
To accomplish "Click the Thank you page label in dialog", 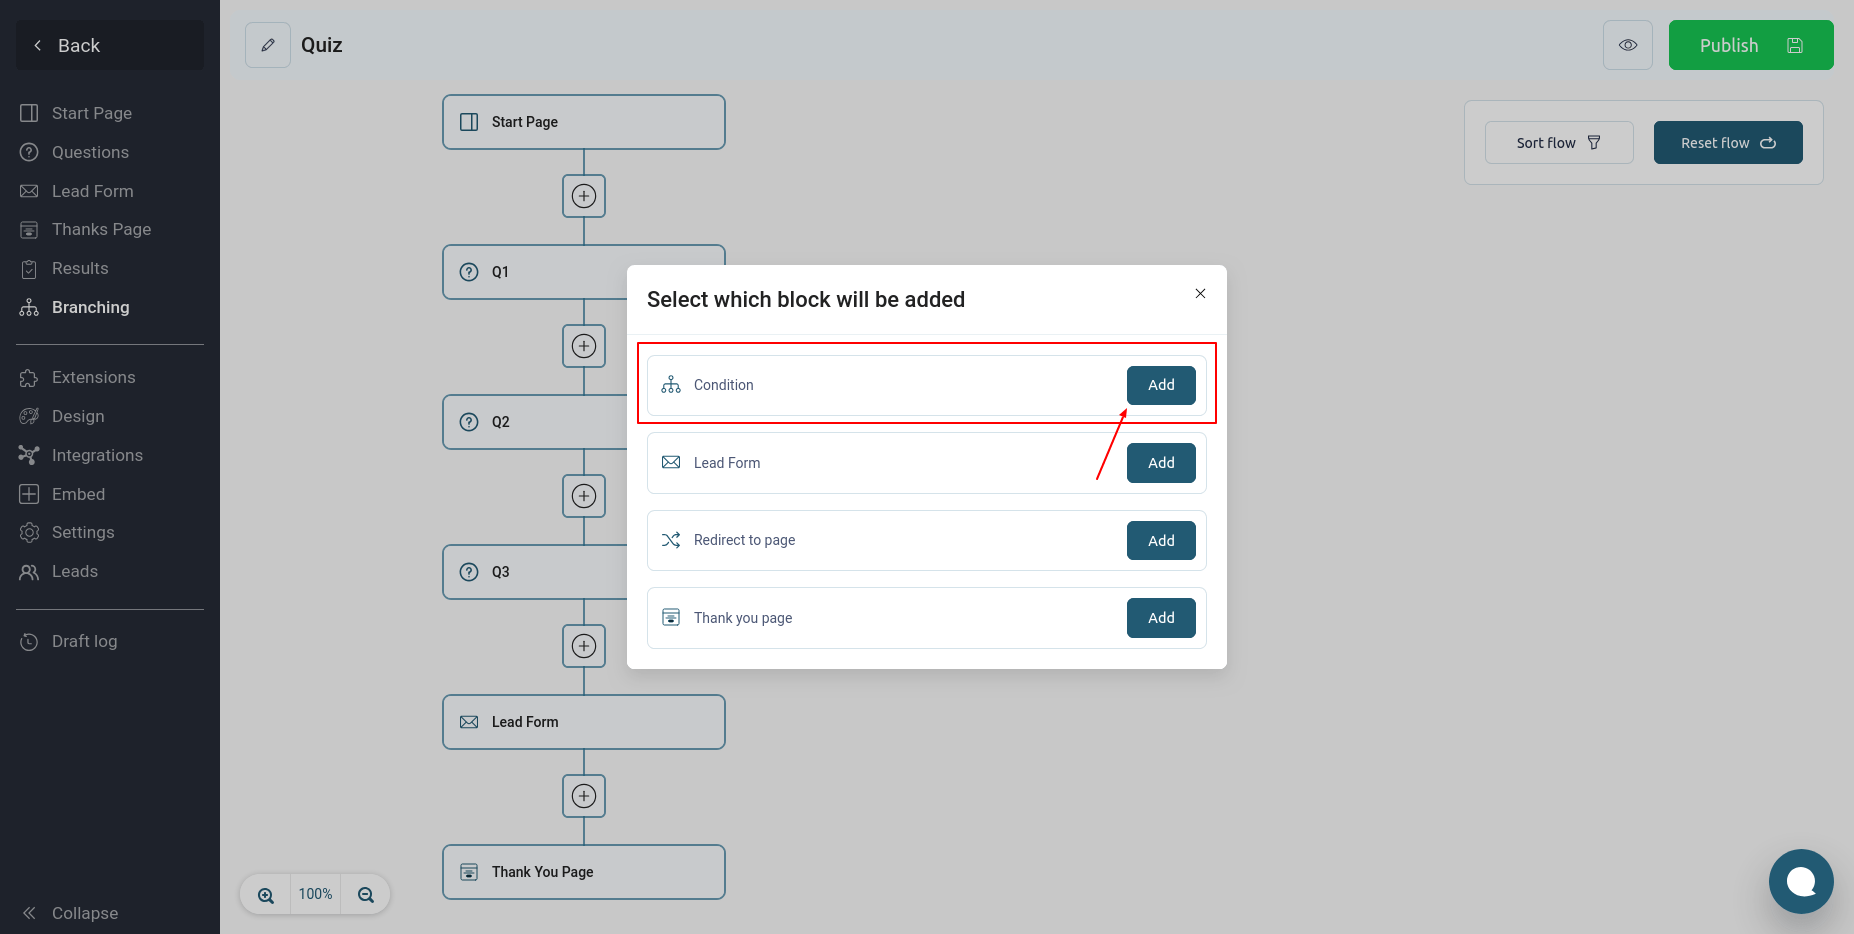I will tap(743, 618).
